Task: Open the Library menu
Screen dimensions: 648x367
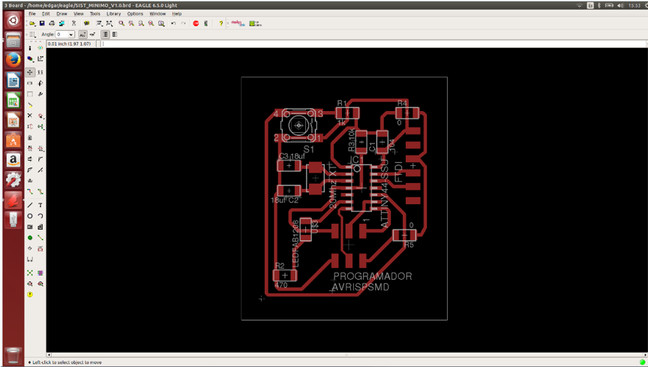Action: (x=113, y=14)
